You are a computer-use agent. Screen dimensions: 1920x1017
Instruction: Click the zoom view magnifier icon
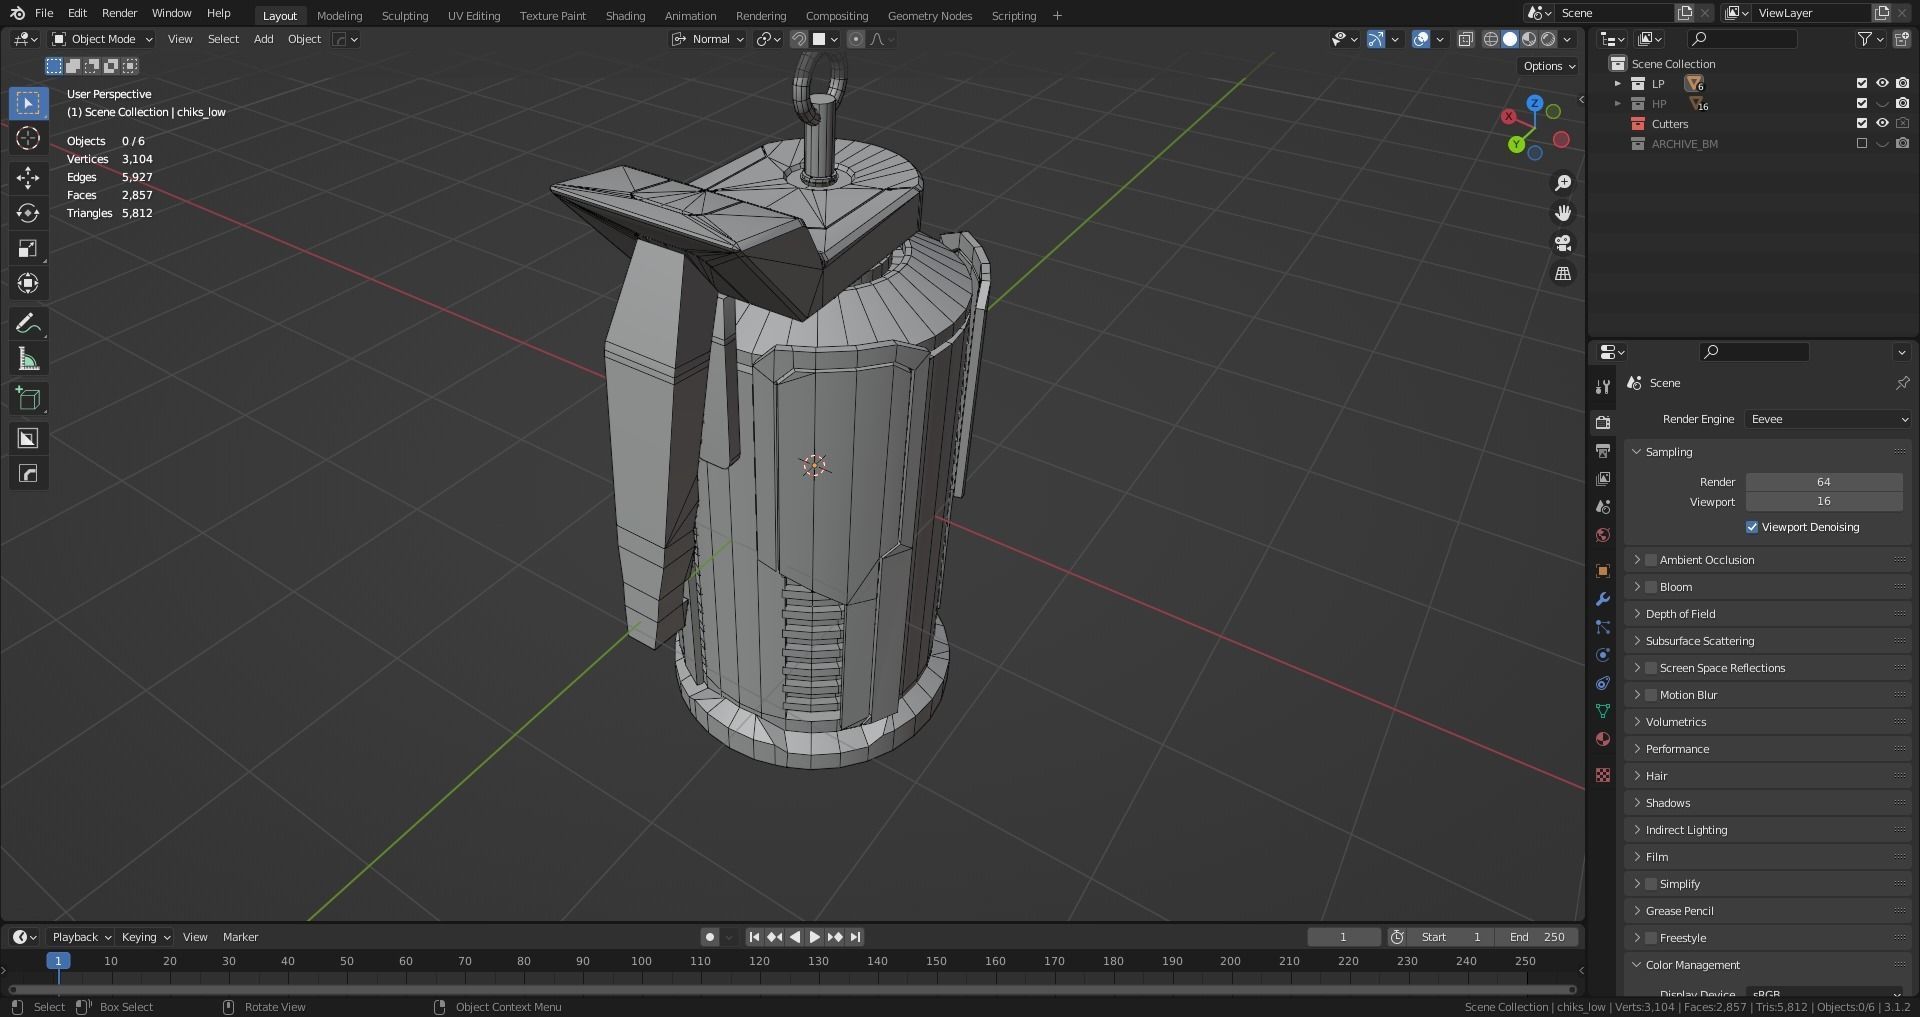(1563, 183)
